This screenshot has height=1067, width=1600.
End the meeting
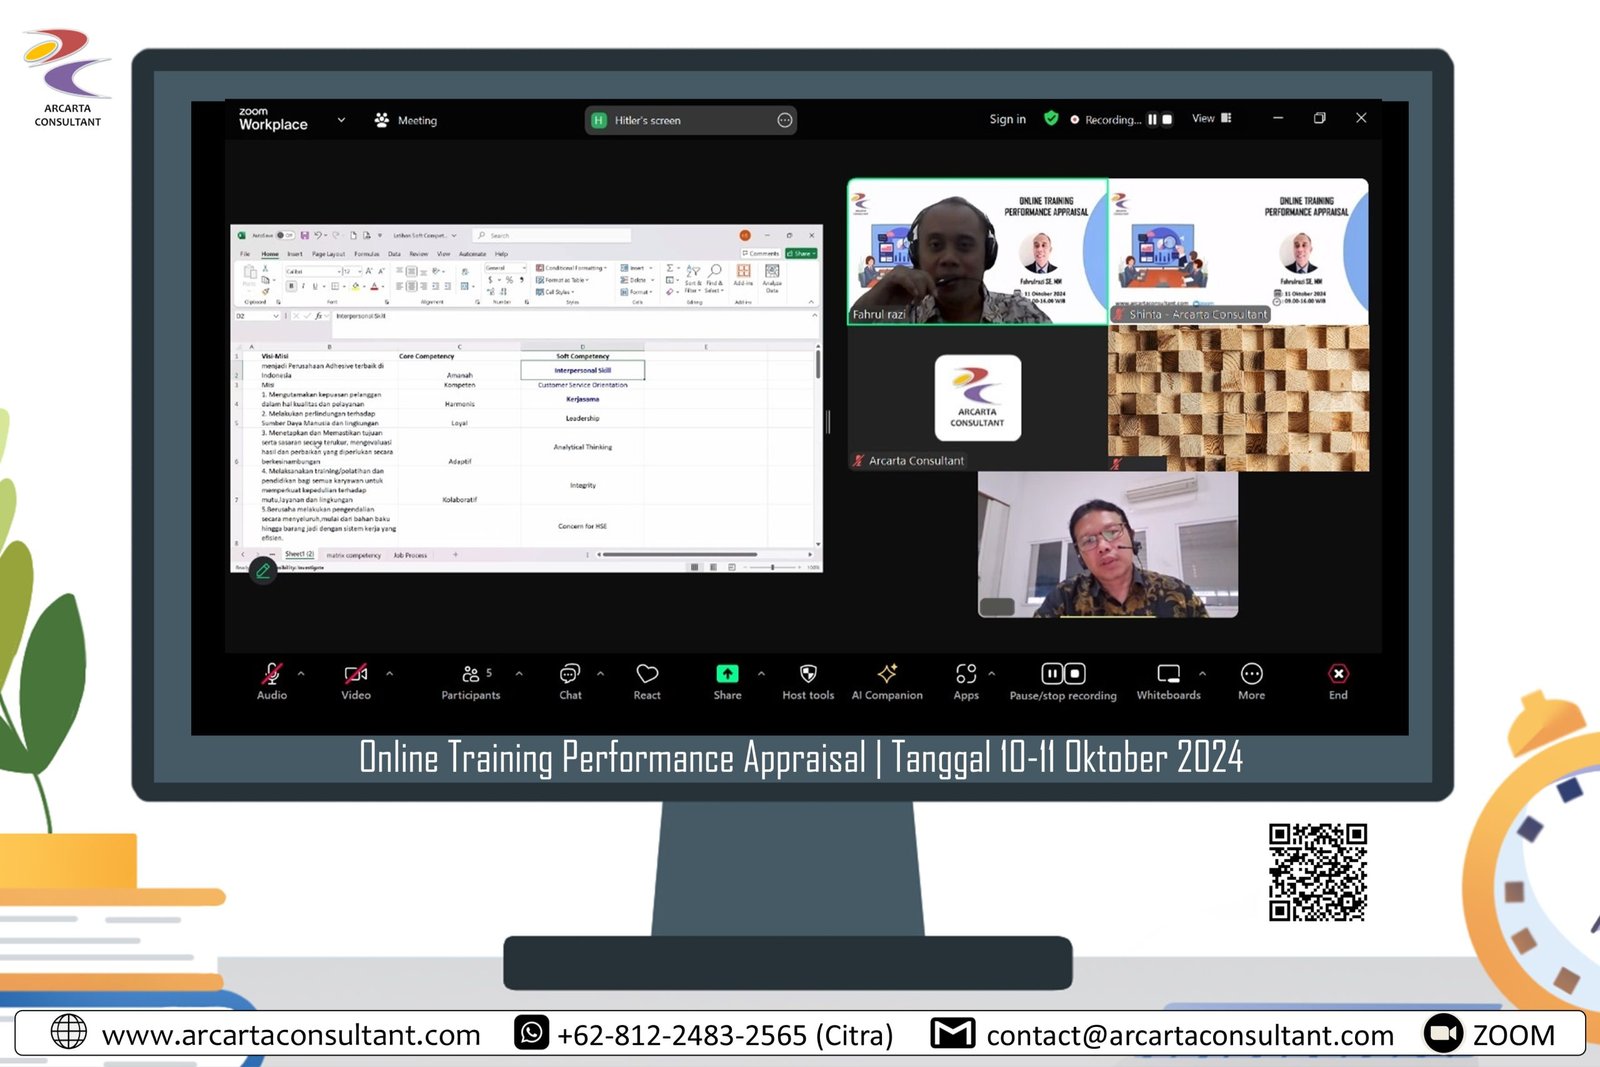pos(1338,675)
